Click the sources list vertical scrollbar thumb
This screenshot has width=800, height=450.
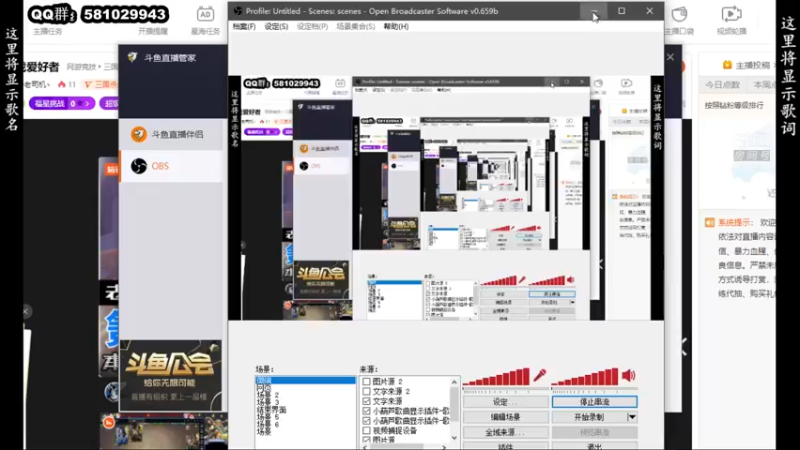pos(454,404)
